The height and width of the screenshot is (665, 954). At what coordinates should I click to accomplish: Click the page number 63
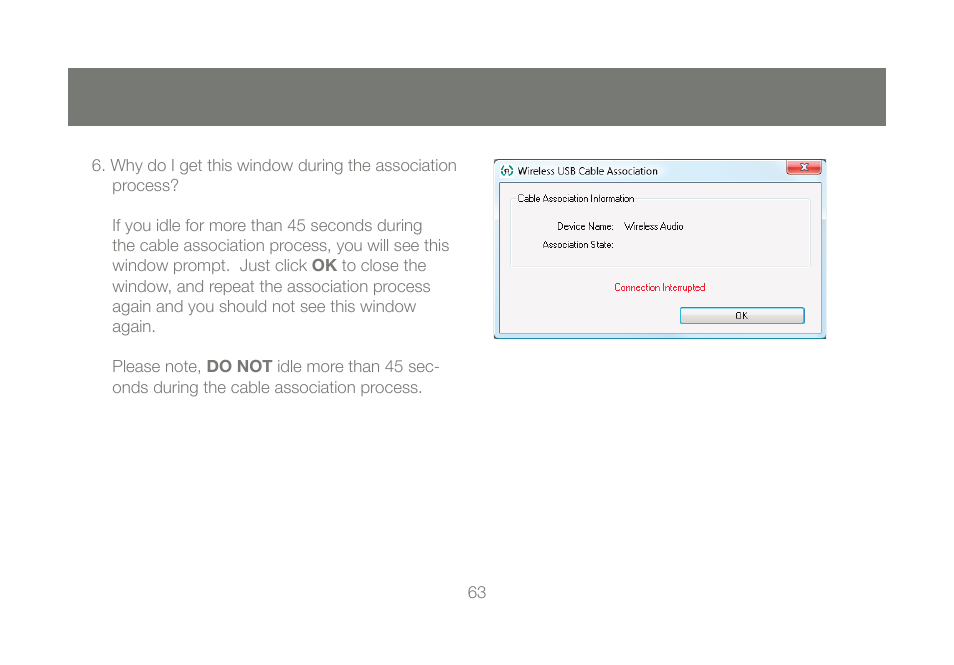476,592
